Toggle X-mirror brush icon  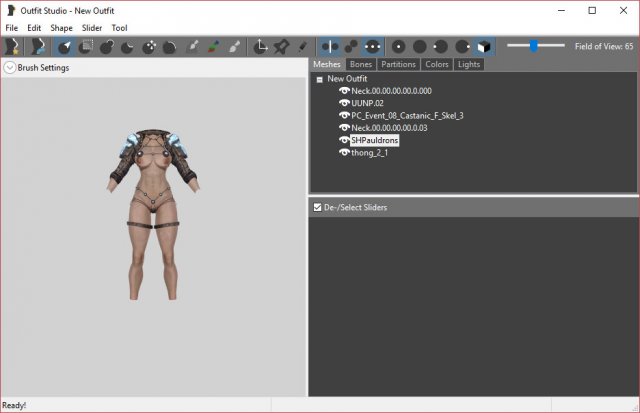(x=330, y=46)
